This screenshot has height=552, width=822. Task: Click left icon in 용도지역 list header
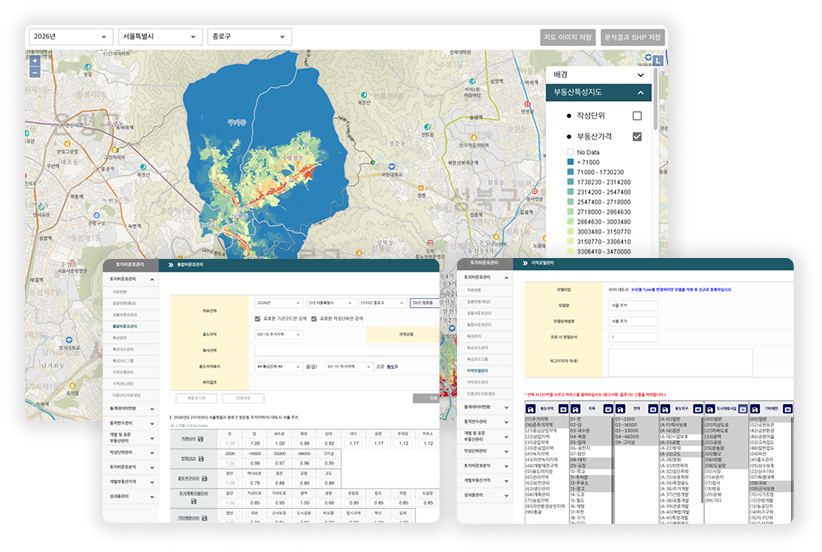pos(531,409)
